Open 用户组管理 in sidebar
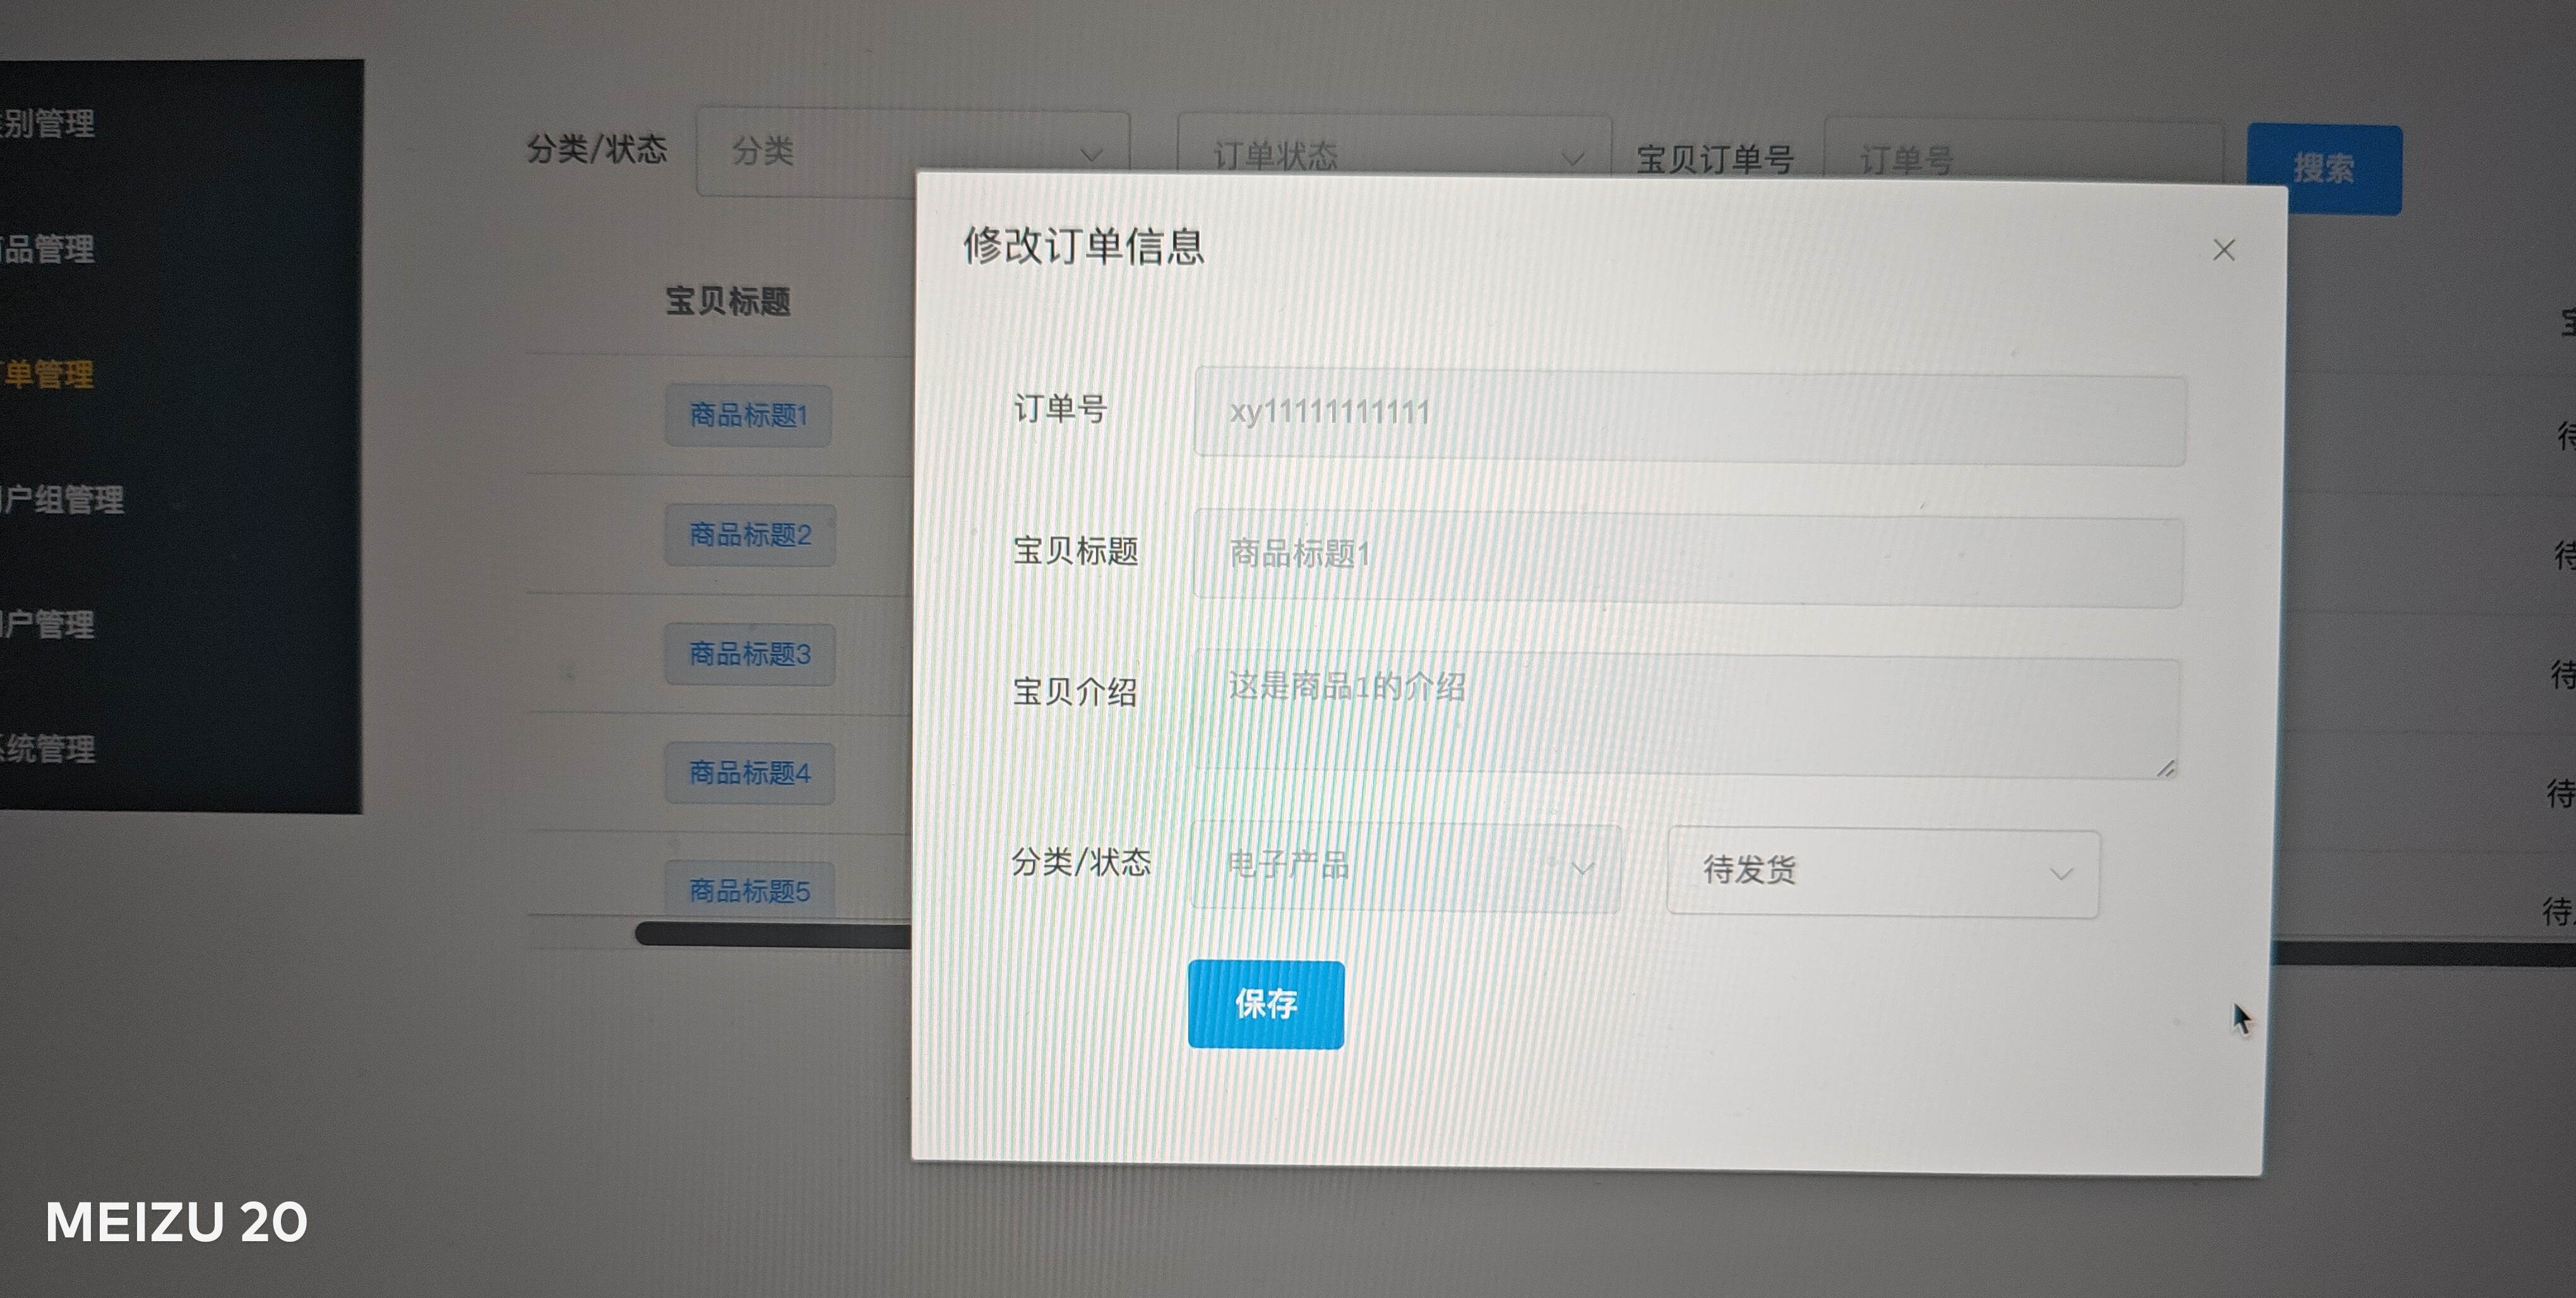2576x1298 pixels. tap(62, 499)
